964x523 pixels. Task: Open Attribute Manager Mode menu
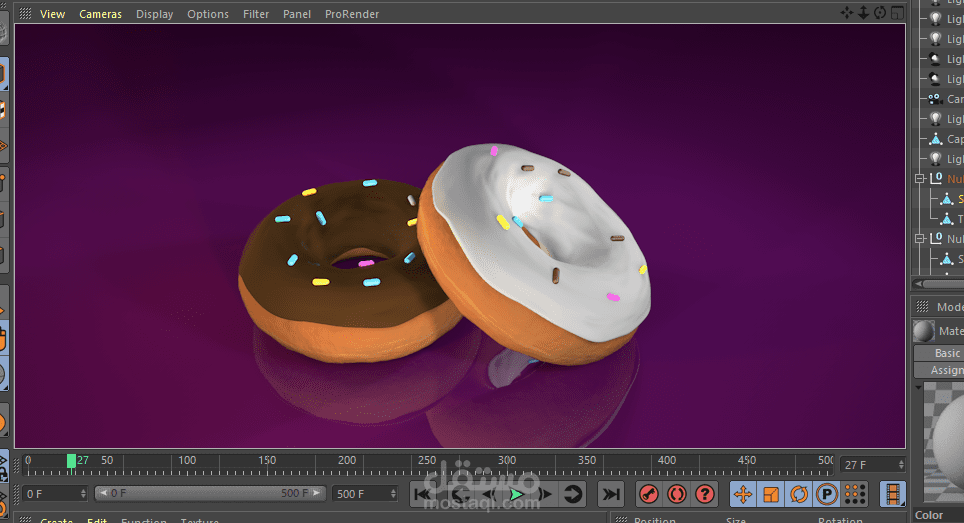(x=949, y=307)
